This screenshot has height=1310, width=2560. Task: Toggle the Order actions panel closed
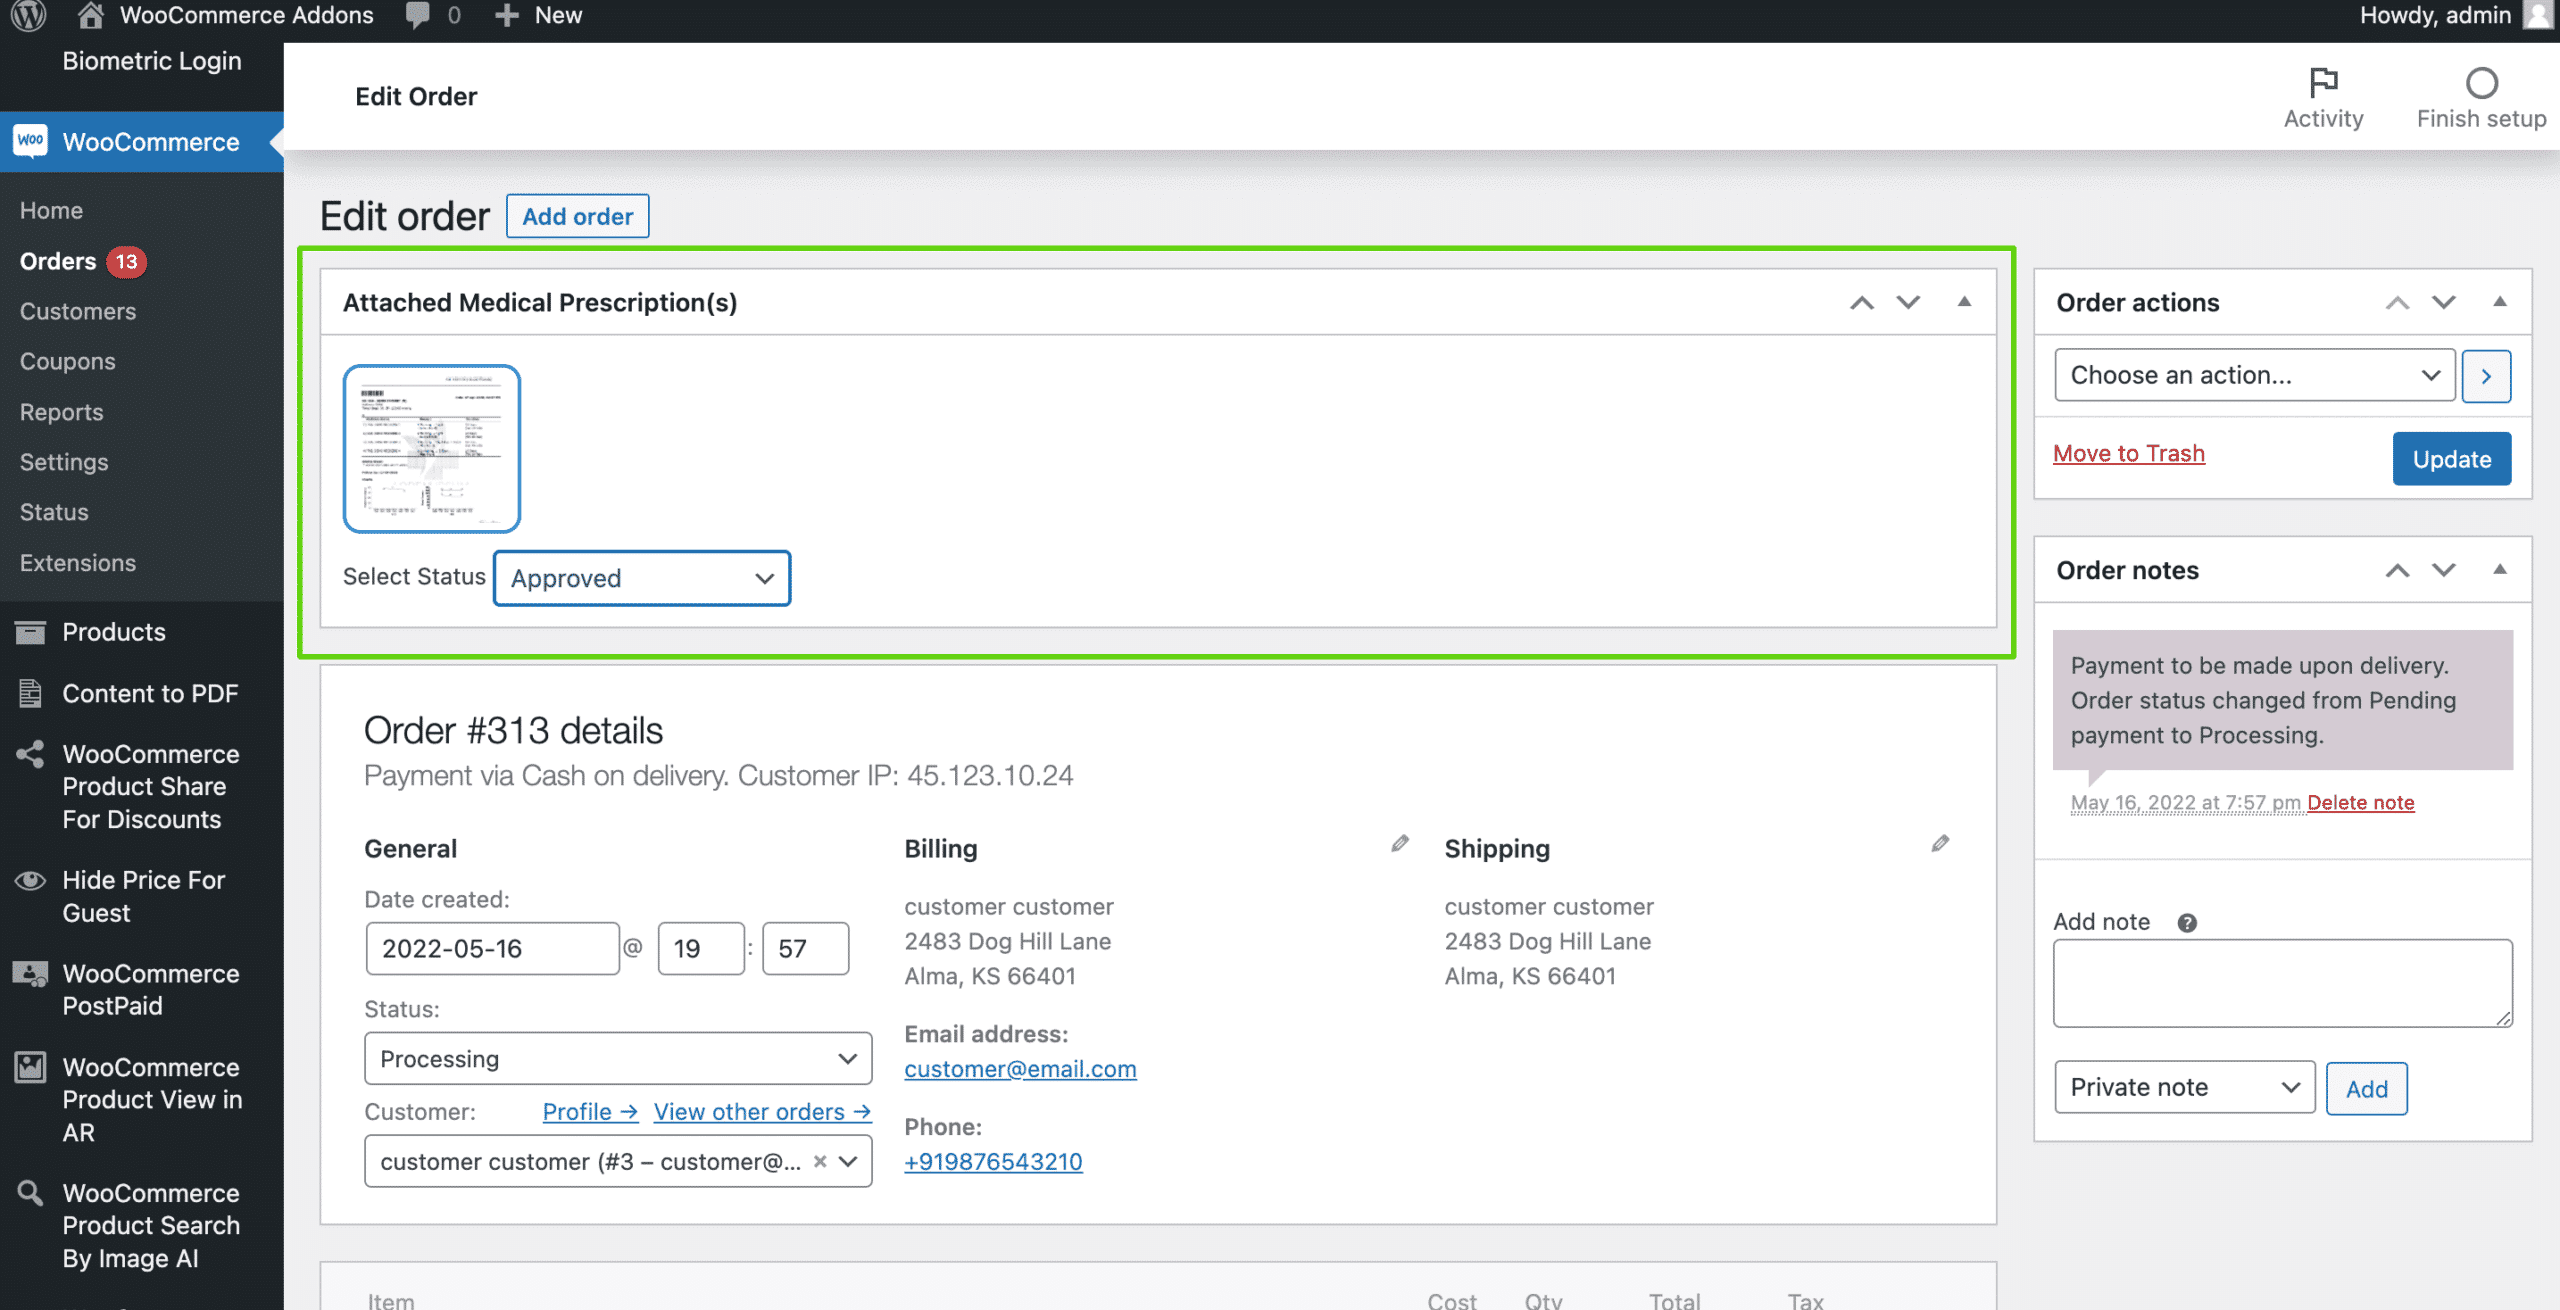pyautogui.click(x=2500, y=302)
